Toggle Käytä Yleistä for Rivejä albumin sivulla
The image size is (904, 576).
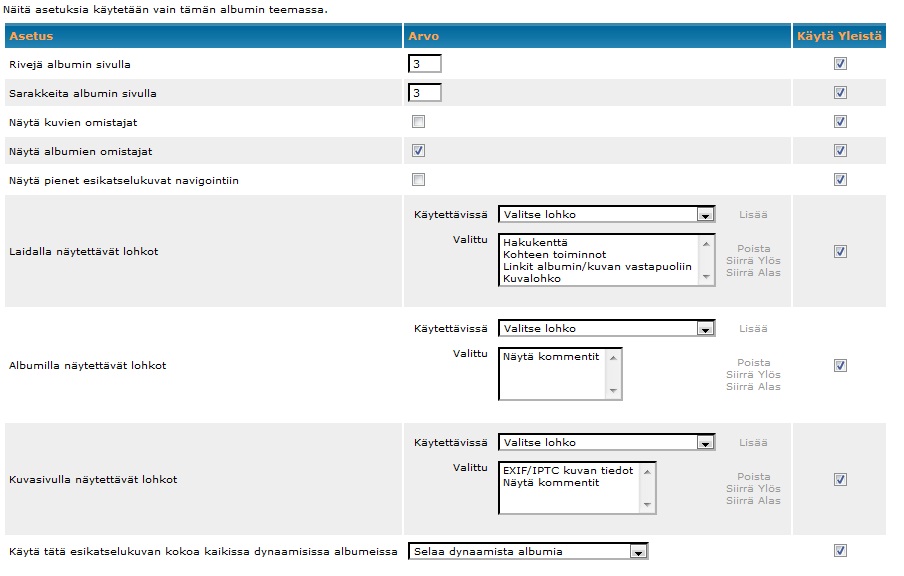(x=840, y=63)
